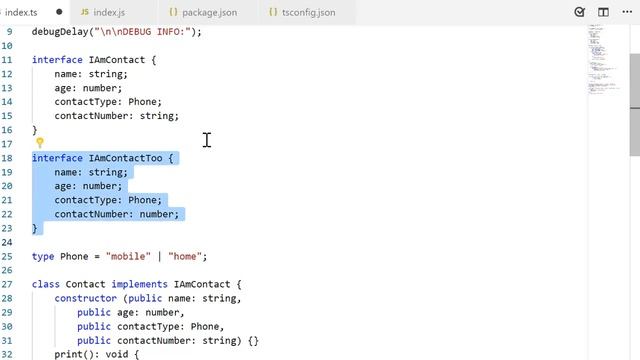
Task: Click 'public contactType: Phone,' on line 30
Action: coord(151,327)
